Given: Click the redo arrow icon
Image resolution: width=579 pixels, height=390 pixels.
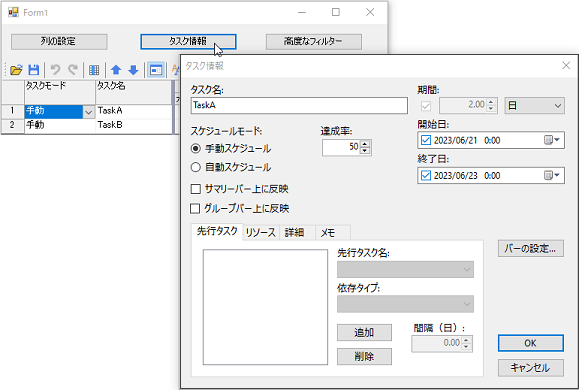Looking at the screenshot, I should (x=73, y=70).
